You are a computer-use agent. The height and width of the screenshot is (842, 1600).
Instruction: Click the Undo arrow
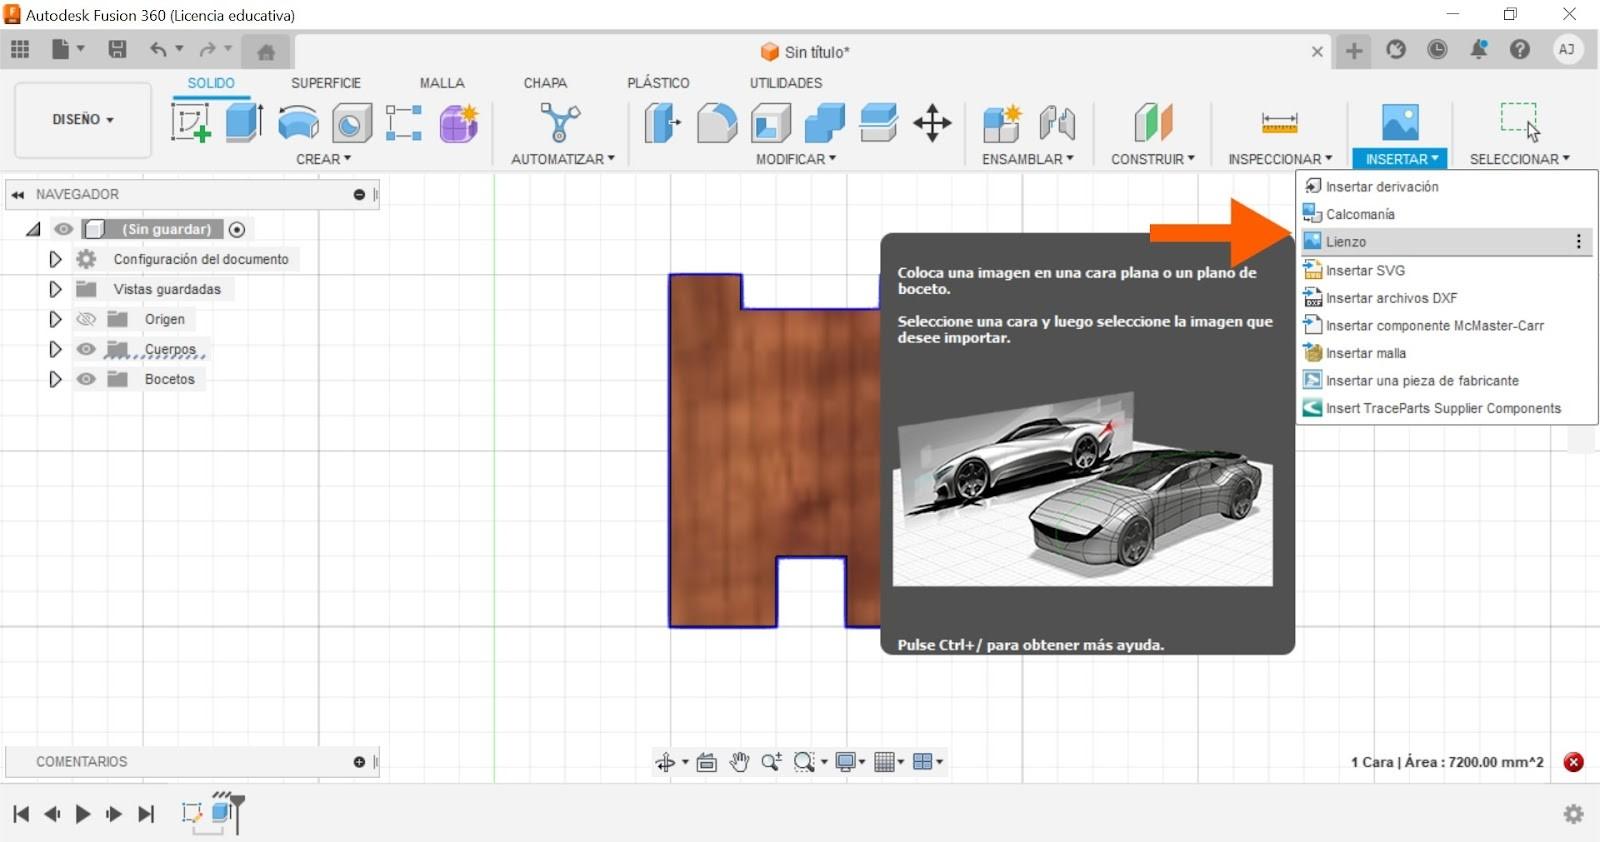158,49
